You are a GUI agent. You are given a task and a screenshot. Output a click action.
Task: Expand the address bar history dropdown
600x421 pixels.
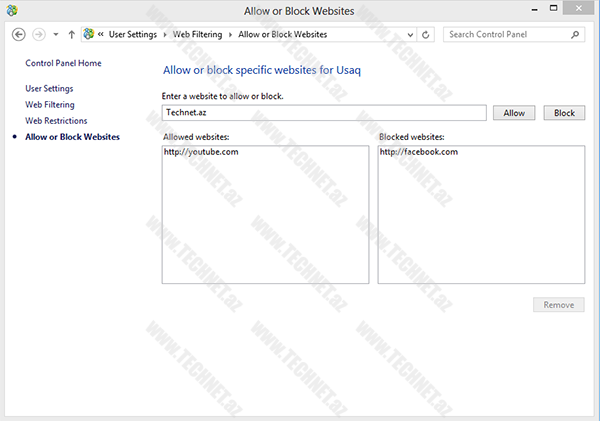point(411,35)
